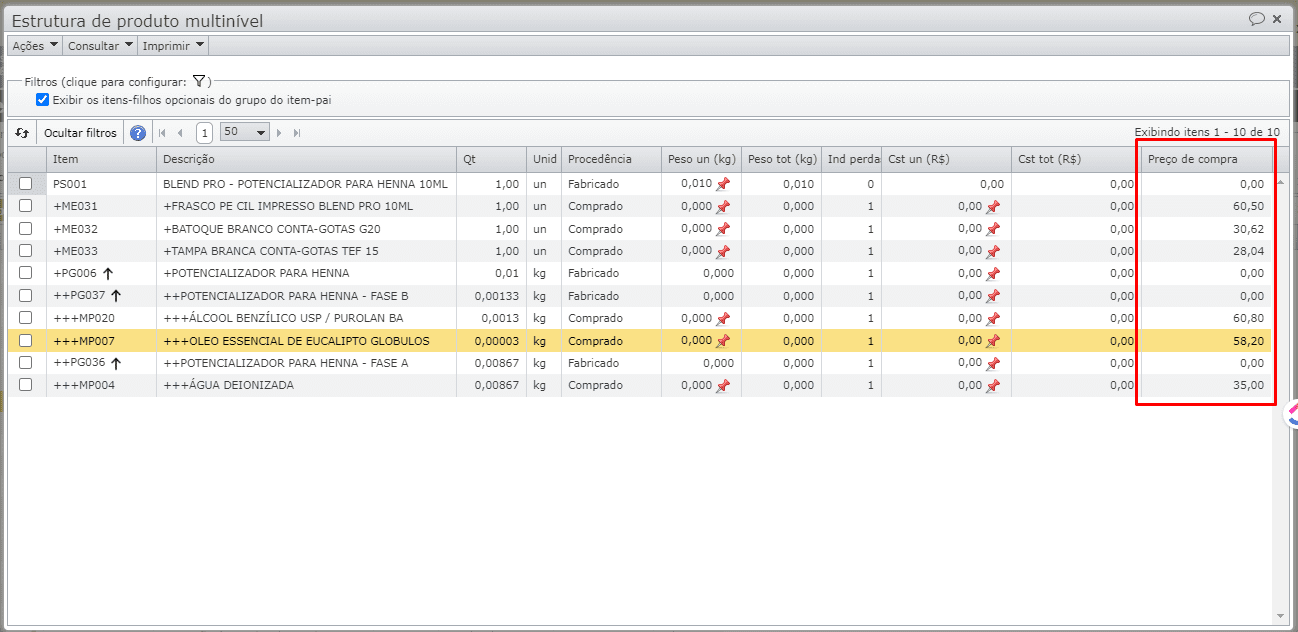This screenshot has height=632, width=1298.
Task: Uncheck Exibir os itens-filhos opcionais checkbox
Action: (42, 100)
